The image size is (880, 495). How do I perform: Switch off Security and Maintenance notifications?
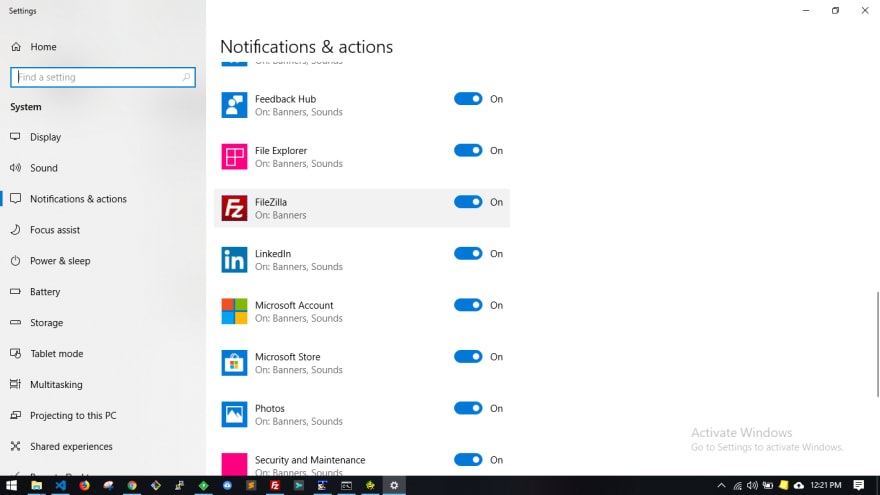[x=468, y=460]
